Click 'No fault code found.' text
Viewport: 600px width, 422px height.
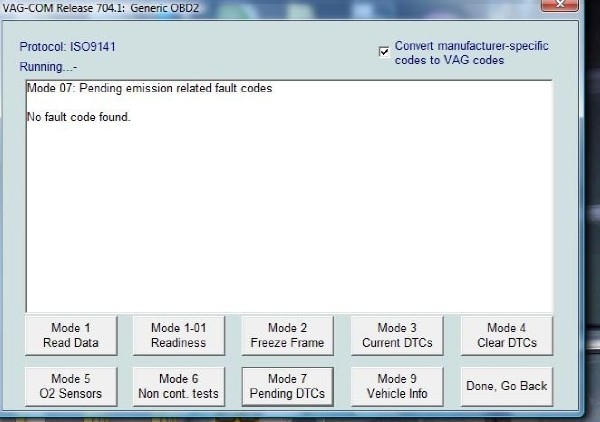tap(79, 117)
